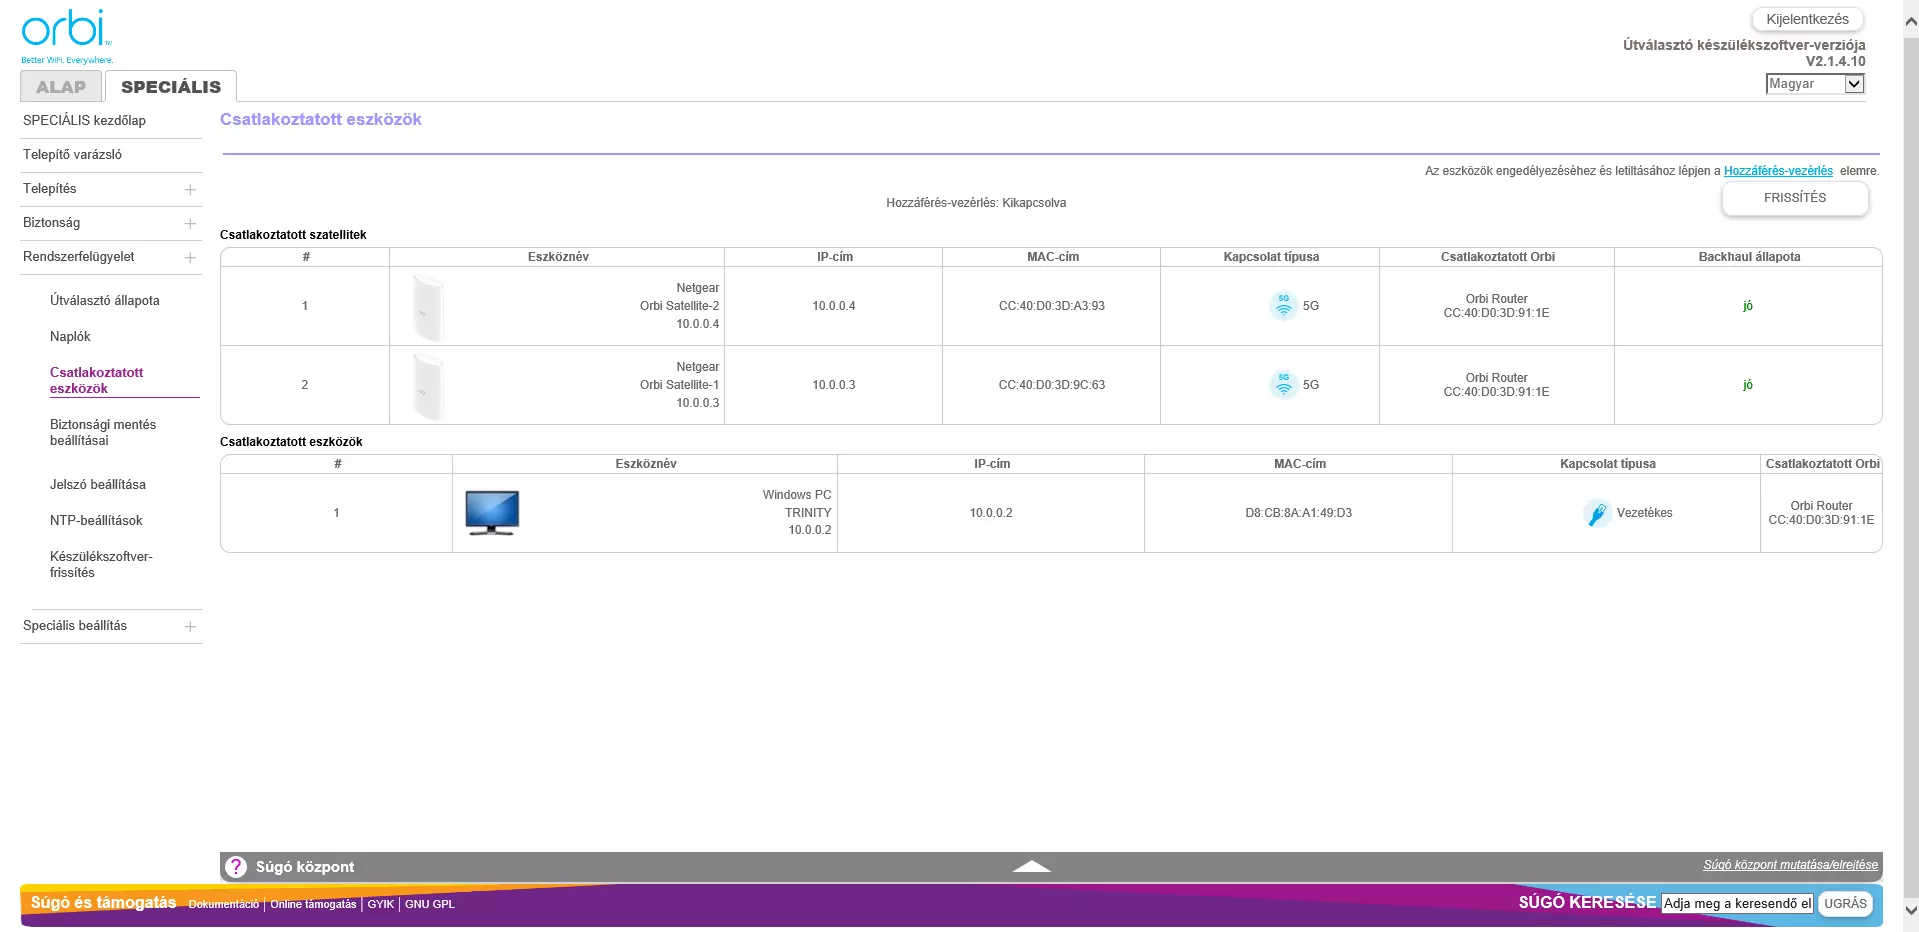Click the Orbi Satellite-1 device image
Viewport: 1919px width, 932px height.
click(x=427, y=386)
